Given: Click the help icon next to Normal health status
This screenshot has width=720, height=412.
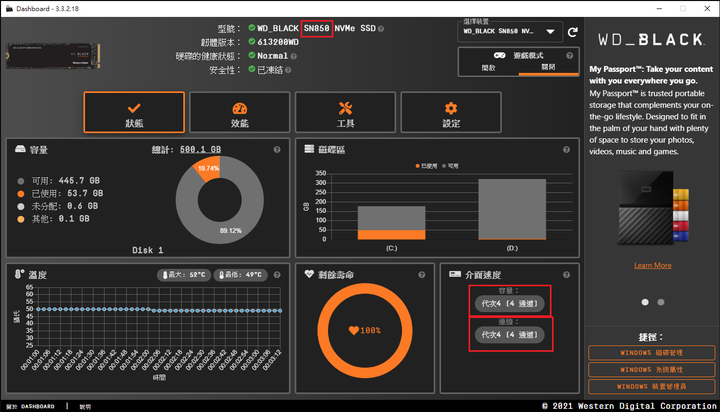Looking at the screenshot, I should [293, 56].
